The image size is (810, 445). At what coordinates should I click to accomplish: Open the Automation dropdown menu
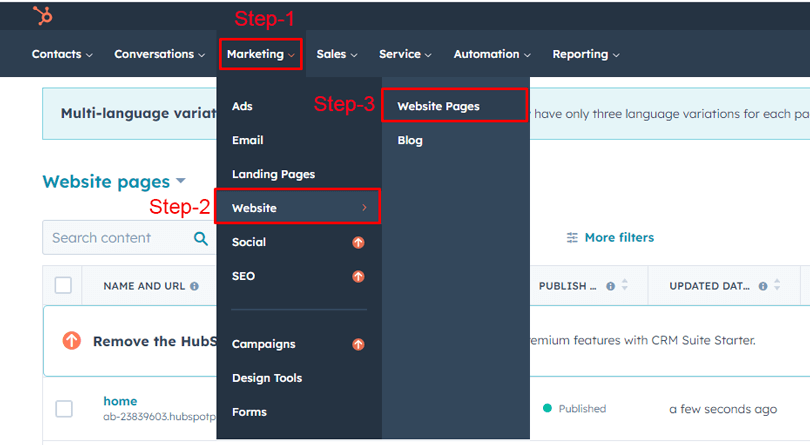tap(492, 54)
